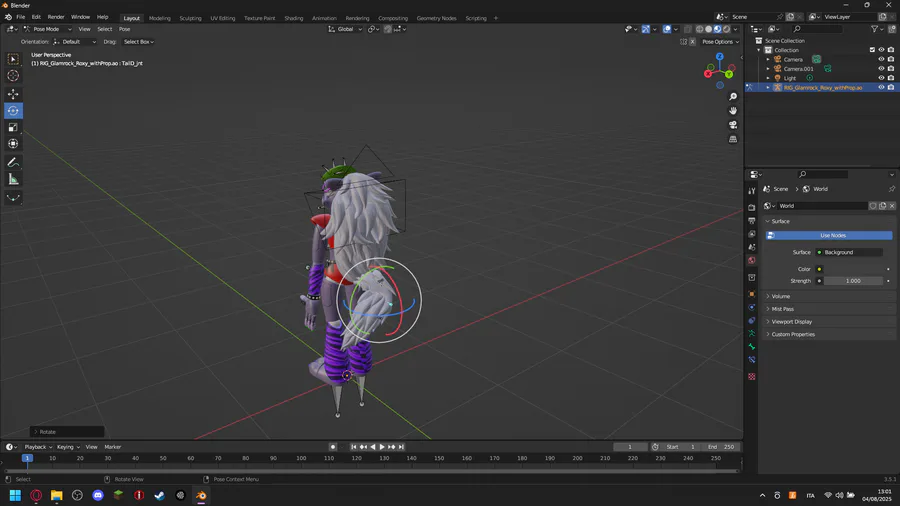
Task: Open the Orientation Default dropdown
Action: click(x=75, y=42)
